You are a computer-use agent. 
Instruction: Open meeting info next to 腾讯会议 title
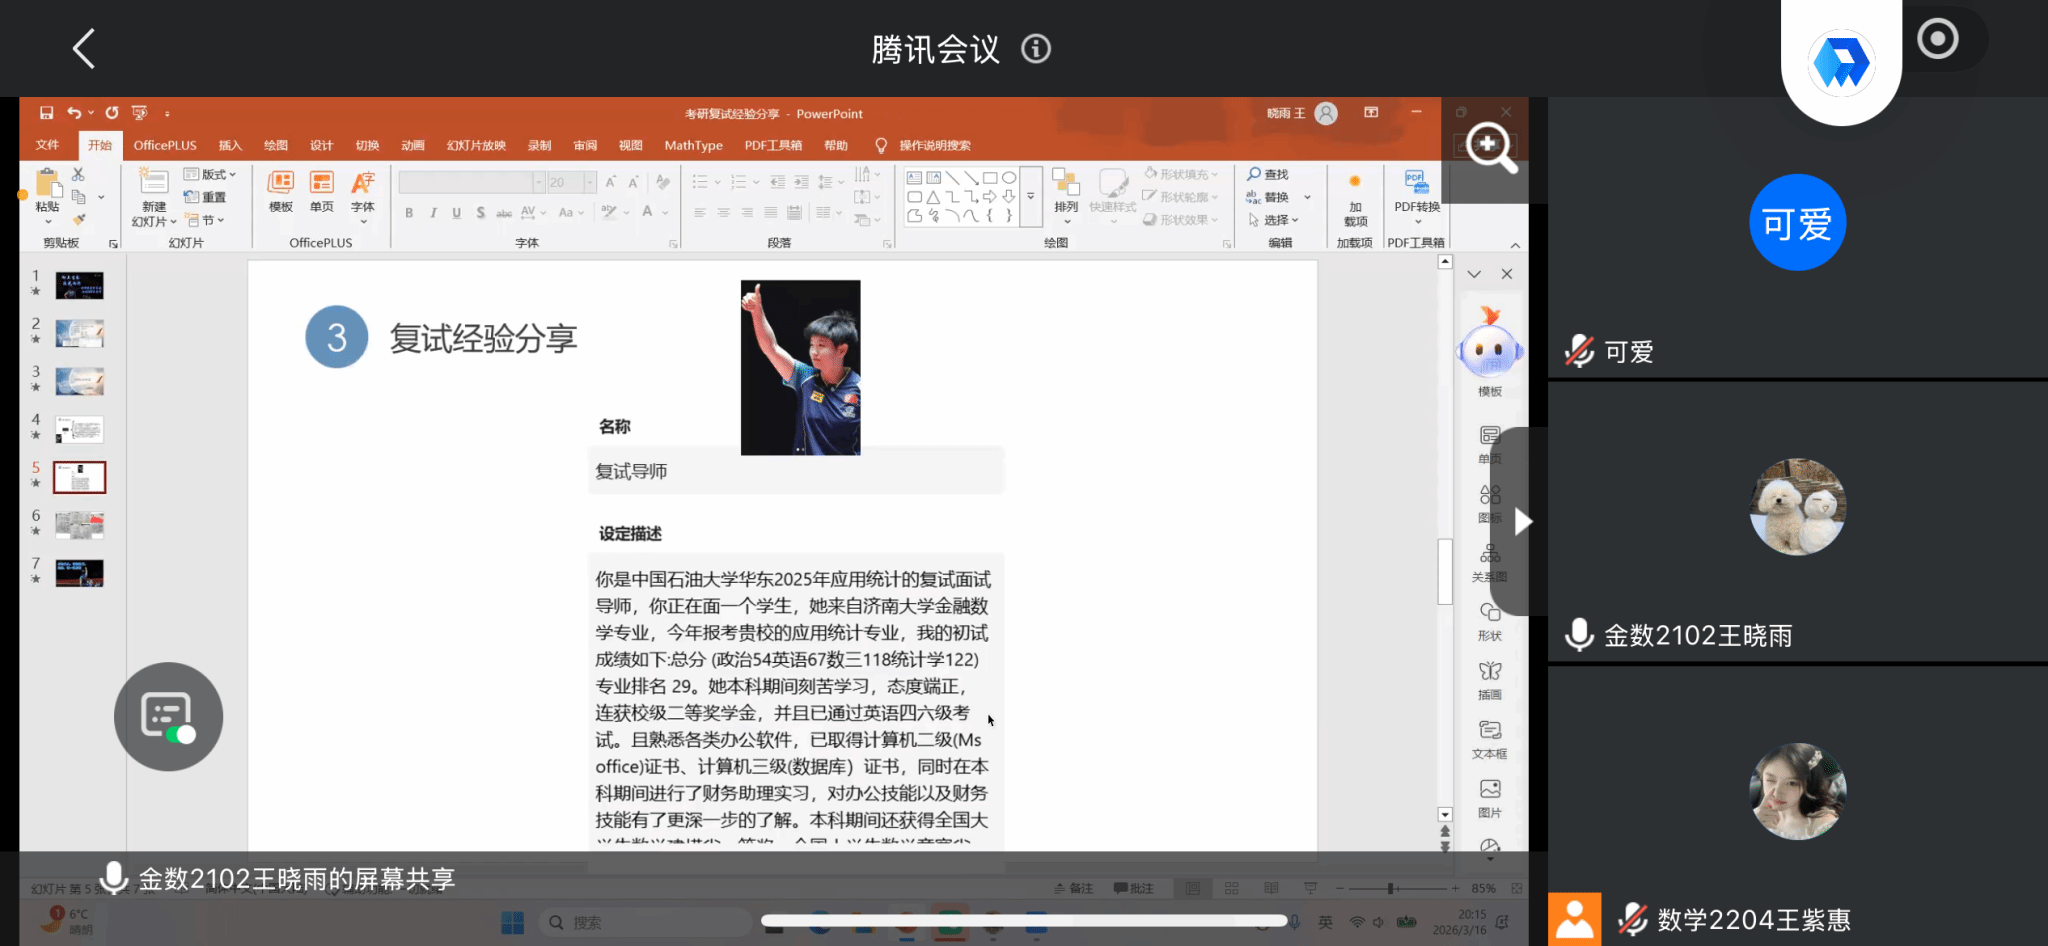pyautogui.click(x=1035, y=49)
